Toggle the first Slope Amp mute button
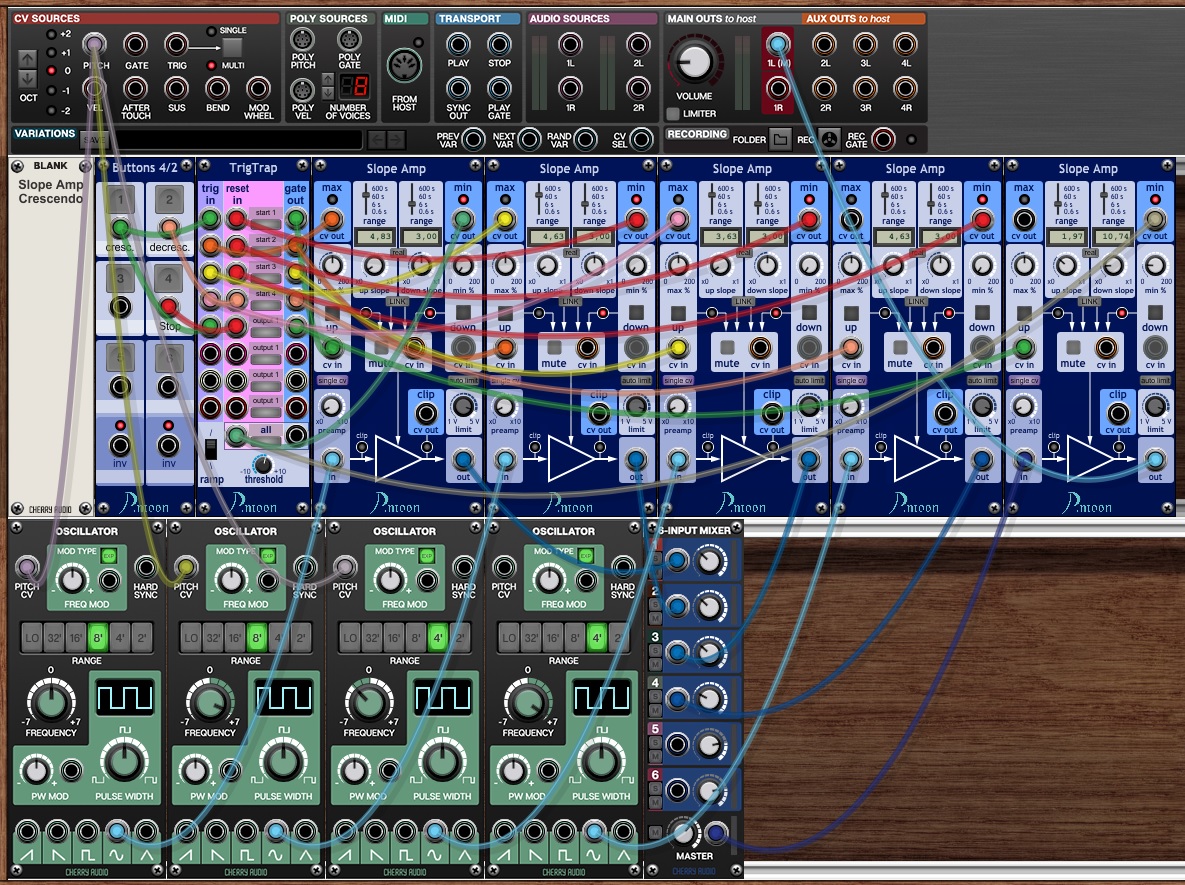Screen dimensions: 1185x885 pyautogui.click(x=379, y=346)
